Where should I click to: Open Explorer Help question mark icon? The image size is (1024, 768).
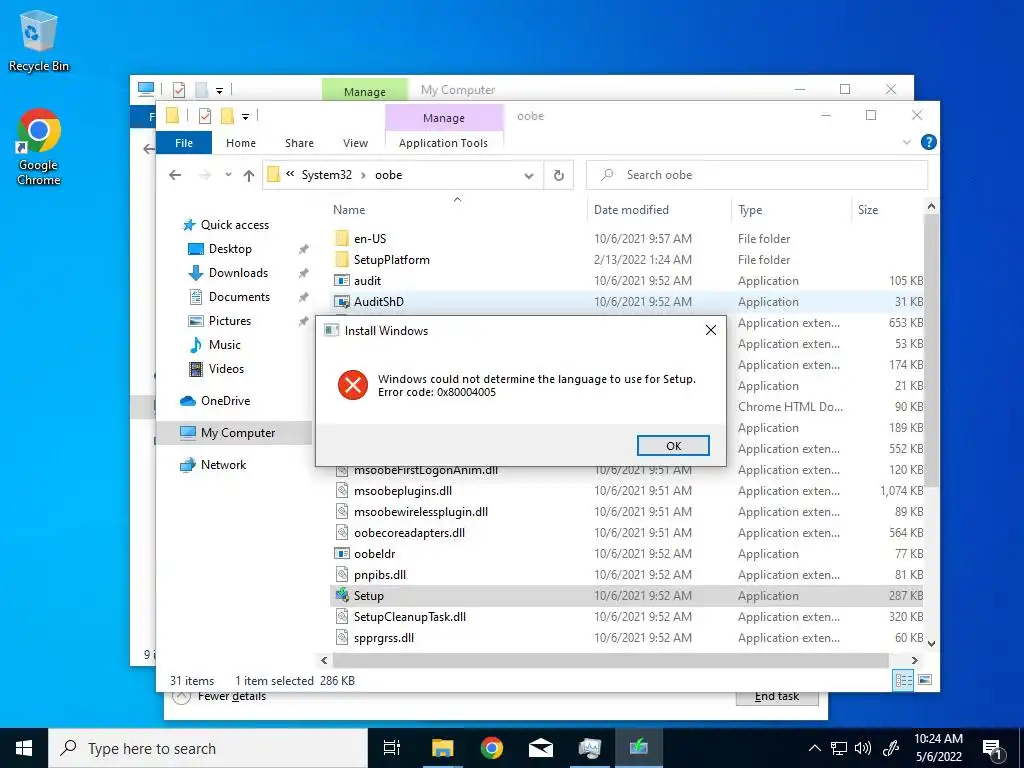click(928, 142)
